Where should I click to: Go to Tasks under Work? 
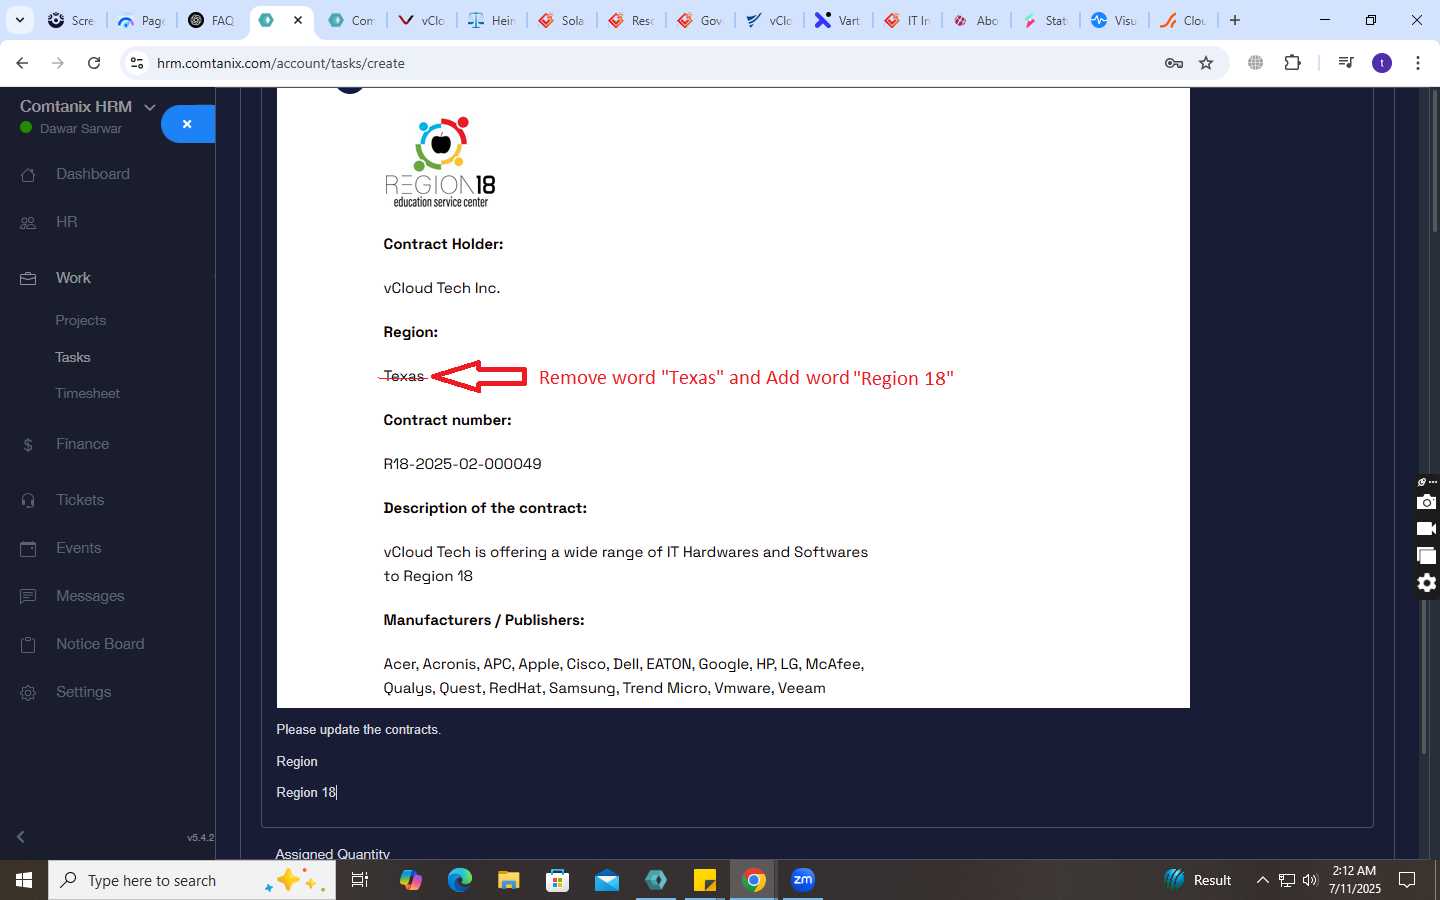(x=73, y=357)
